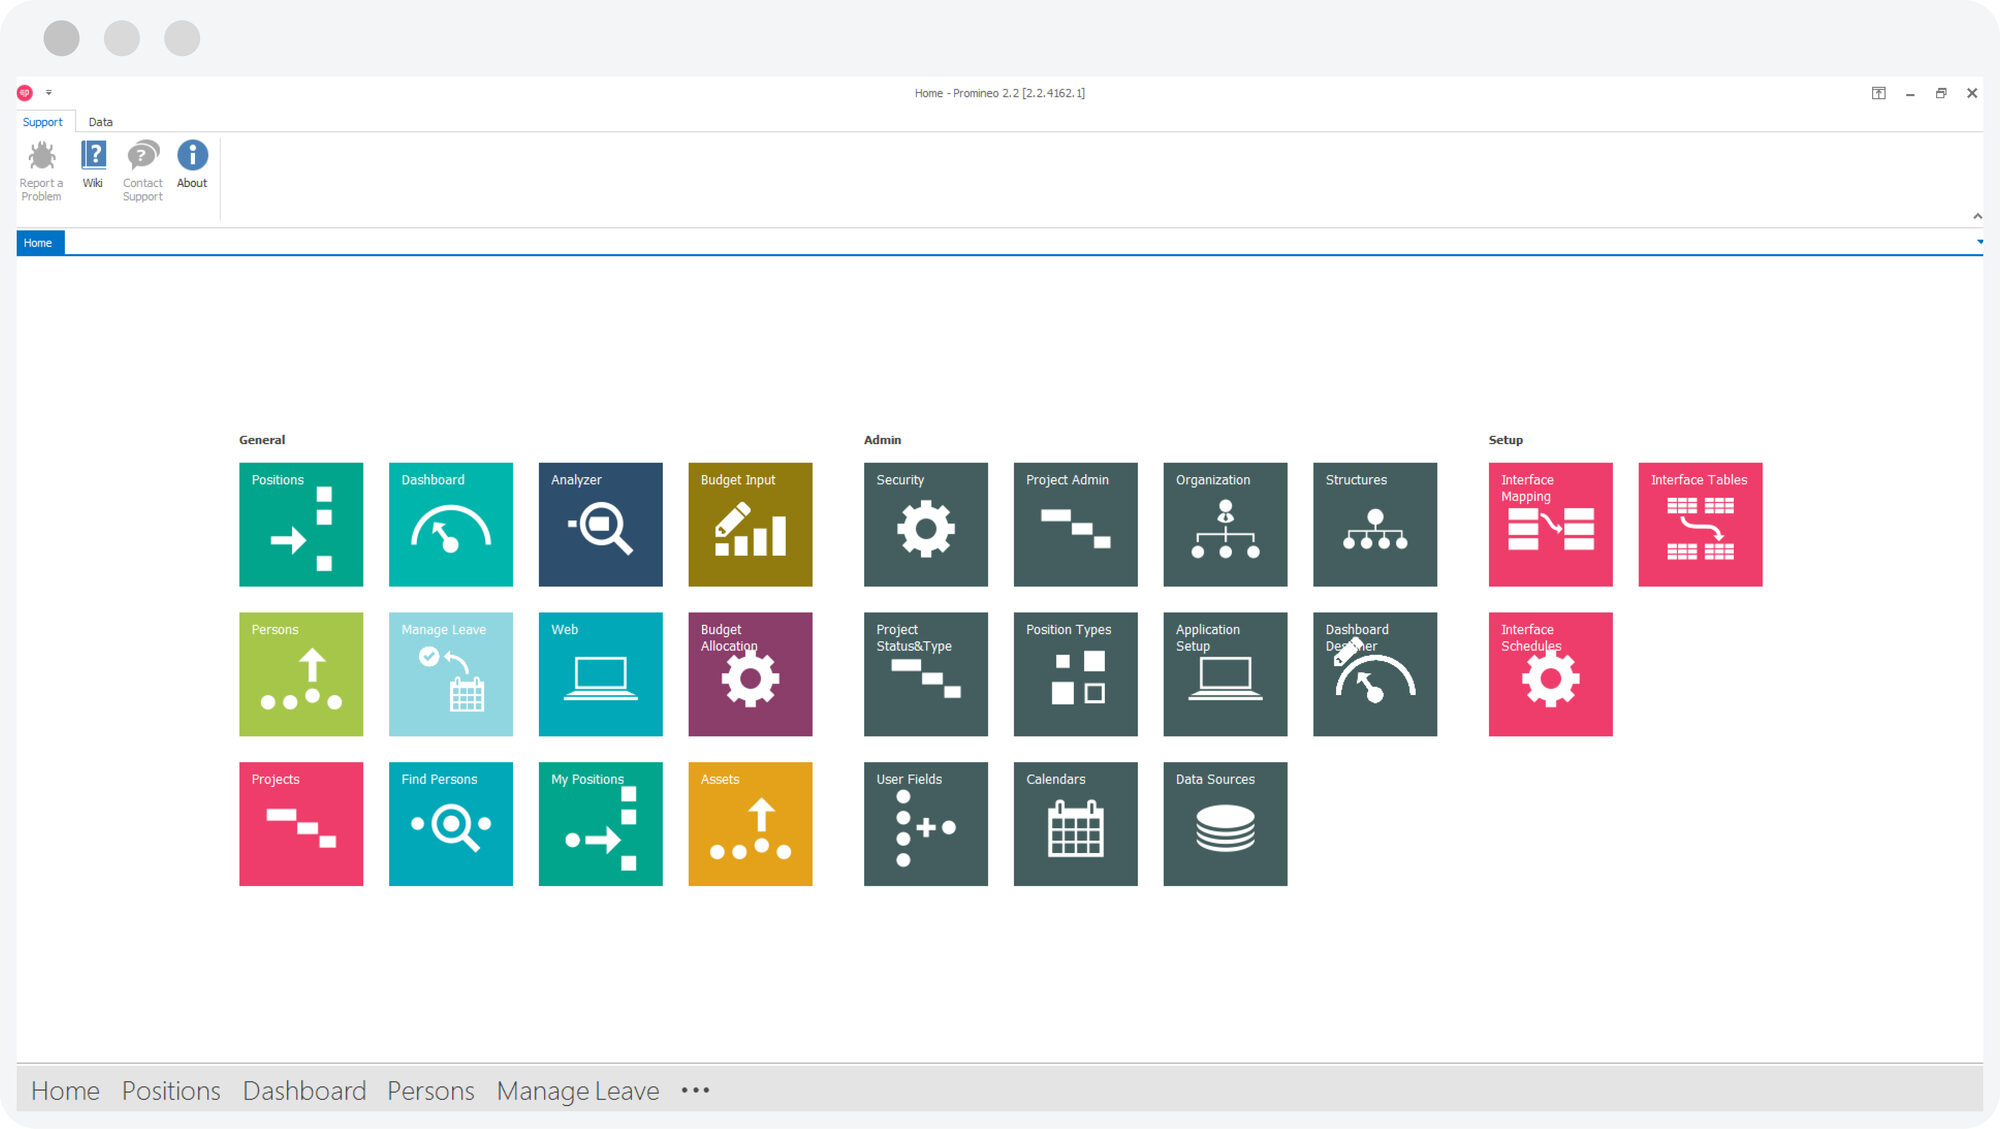Open the Security admin tile
The height and width of the screenshot is (1129, 2000).
point(926,524)
